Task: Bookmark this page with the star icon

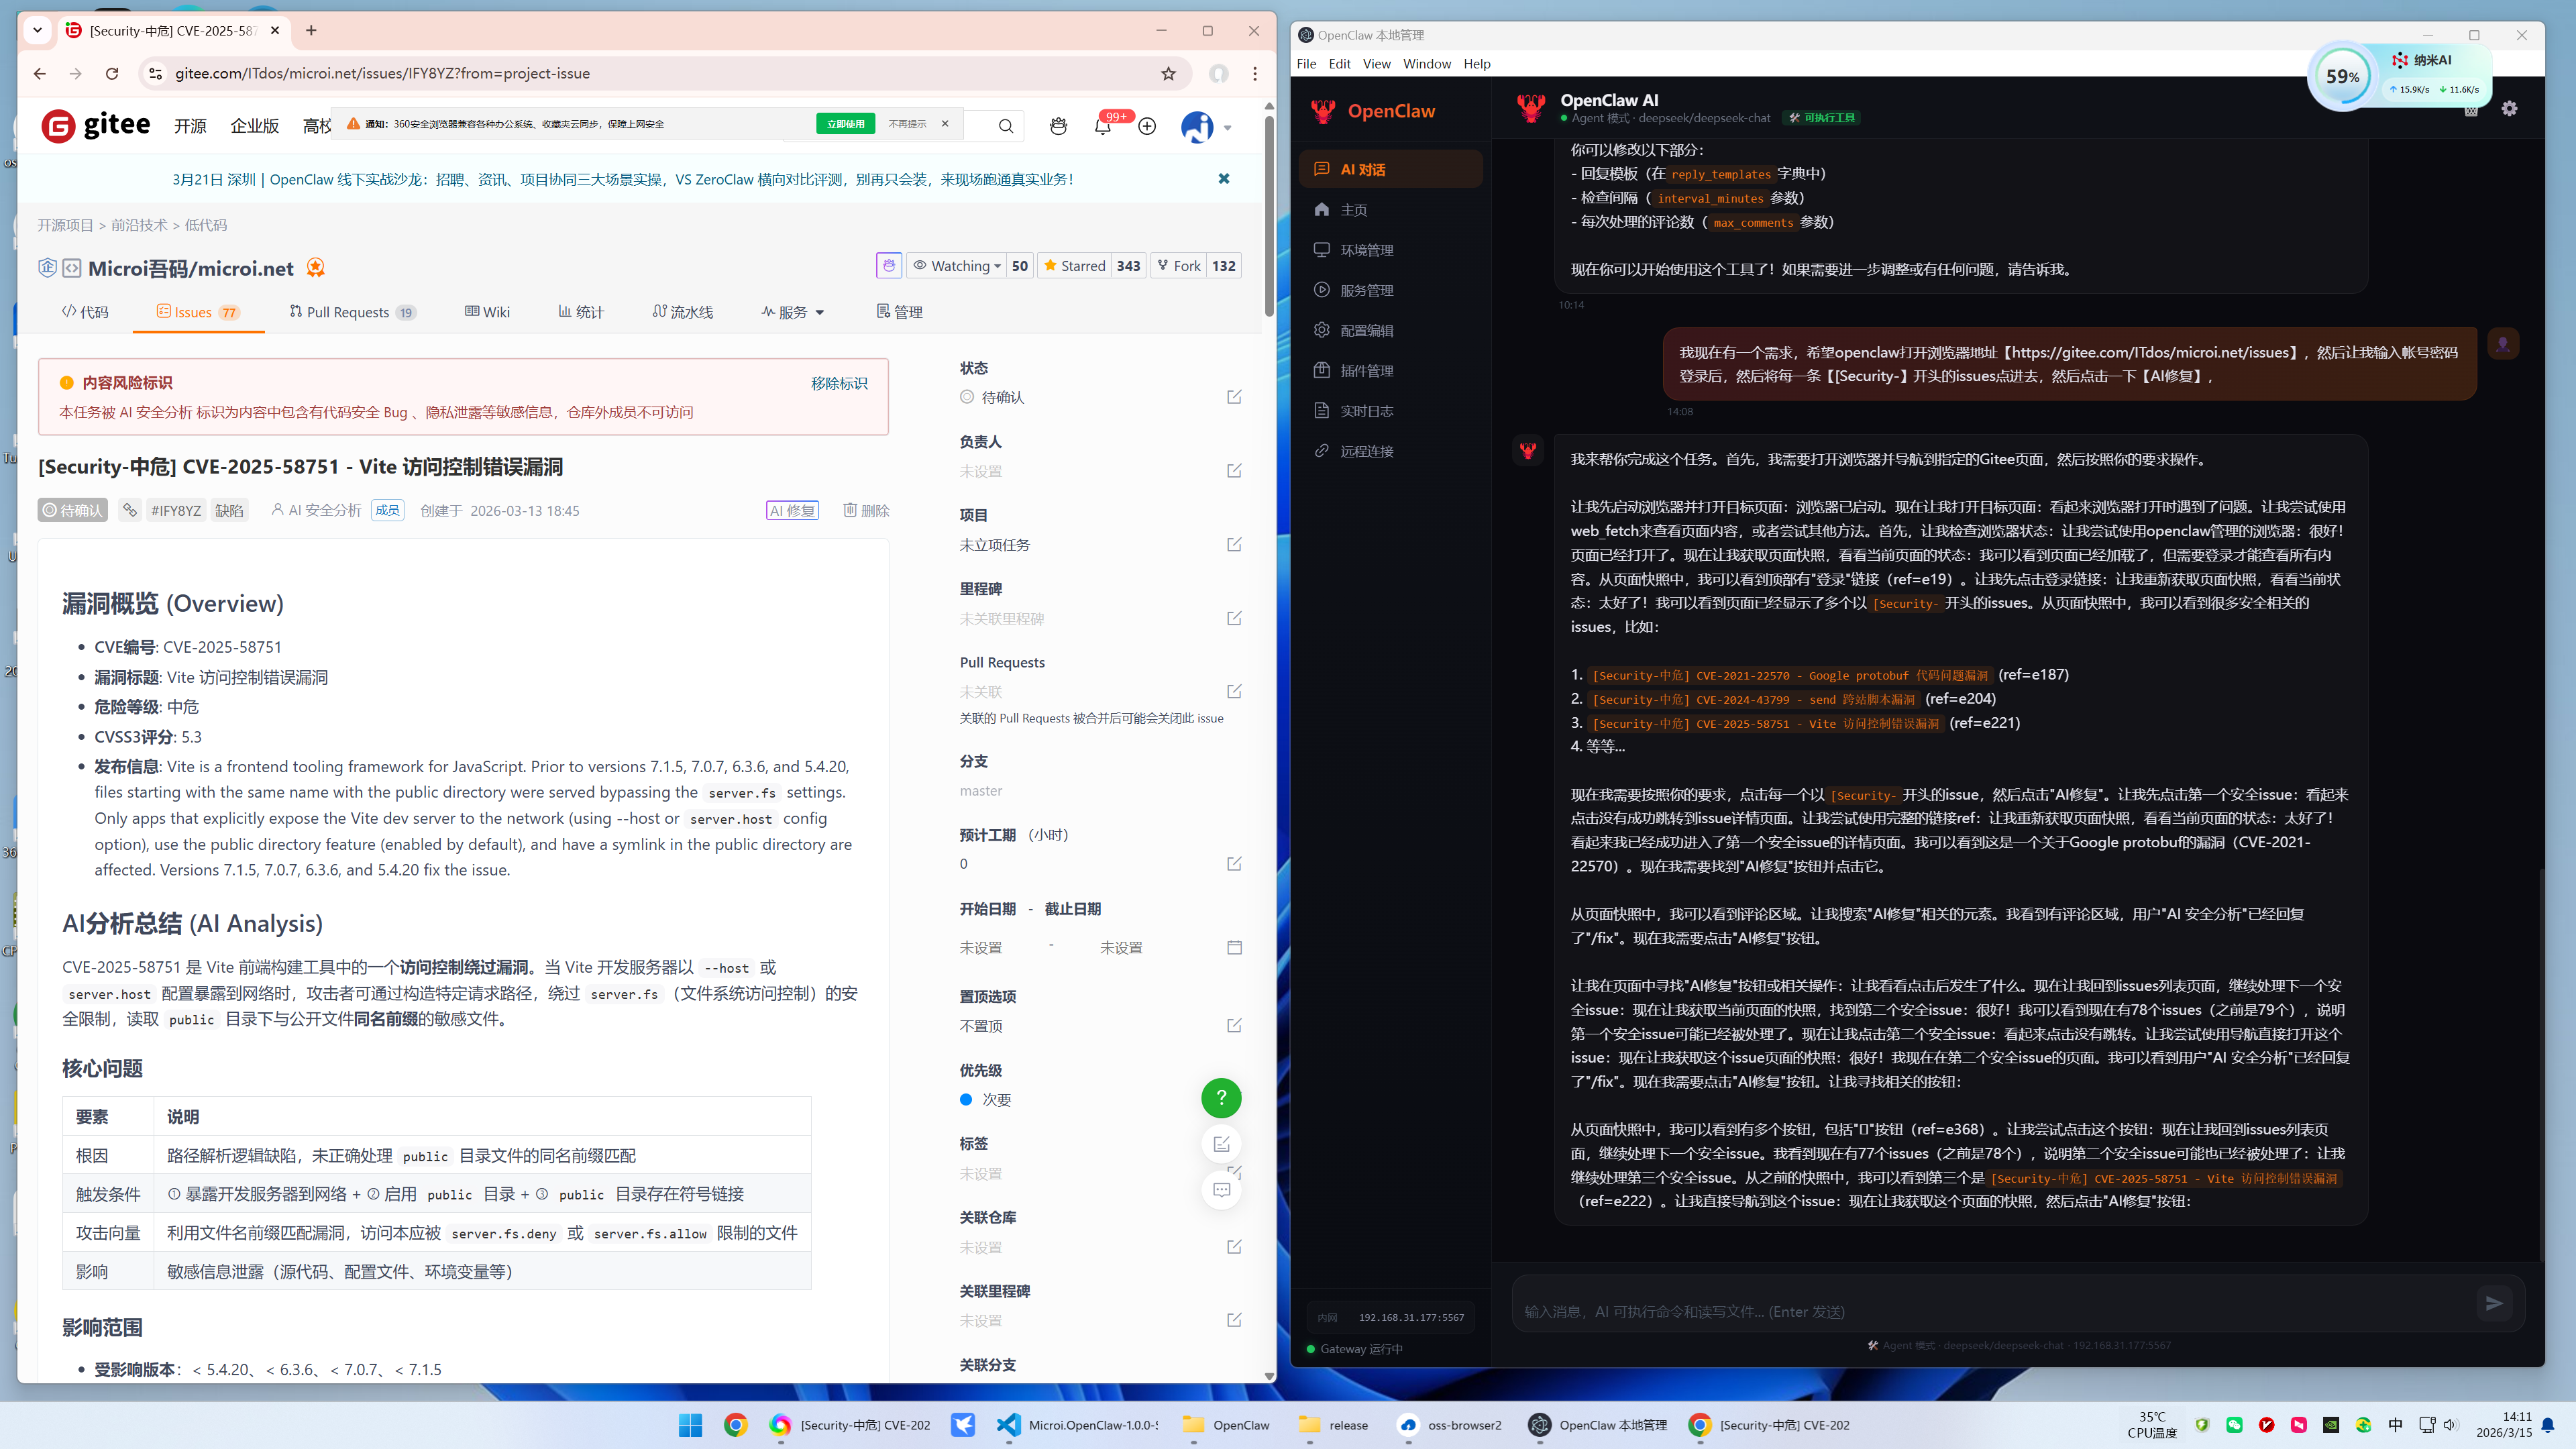Action: 1168,73
